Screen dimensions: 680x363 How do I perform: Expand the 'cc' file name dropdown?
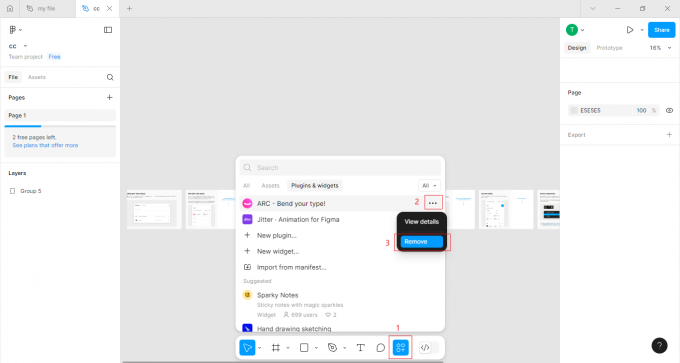click(25, 46)
